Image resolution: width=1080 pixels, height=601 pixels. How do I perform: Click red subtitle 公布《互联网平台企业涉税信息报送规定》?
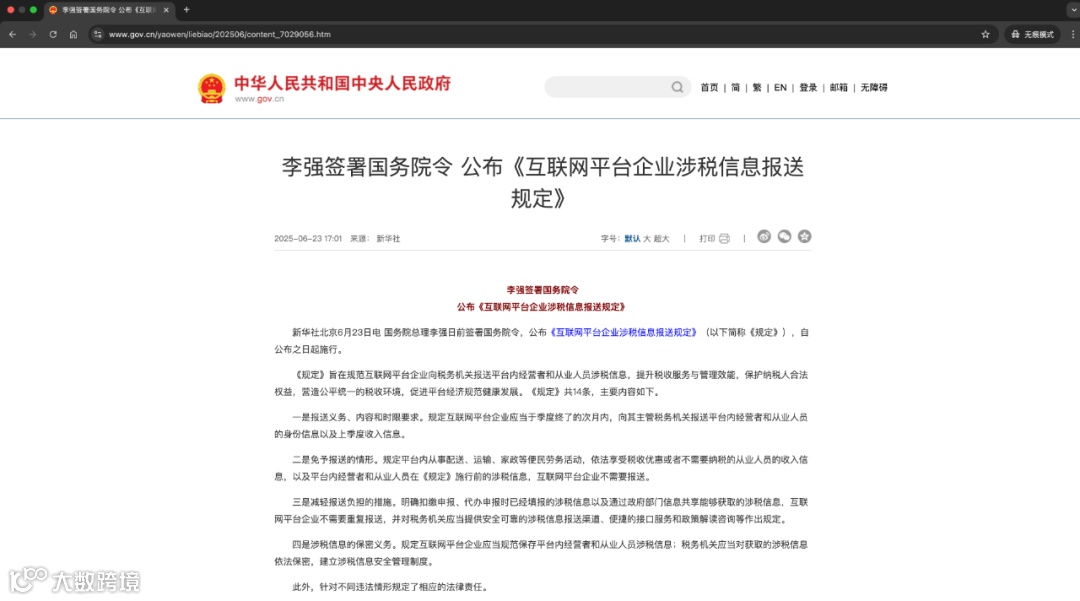tap(541, 307)
